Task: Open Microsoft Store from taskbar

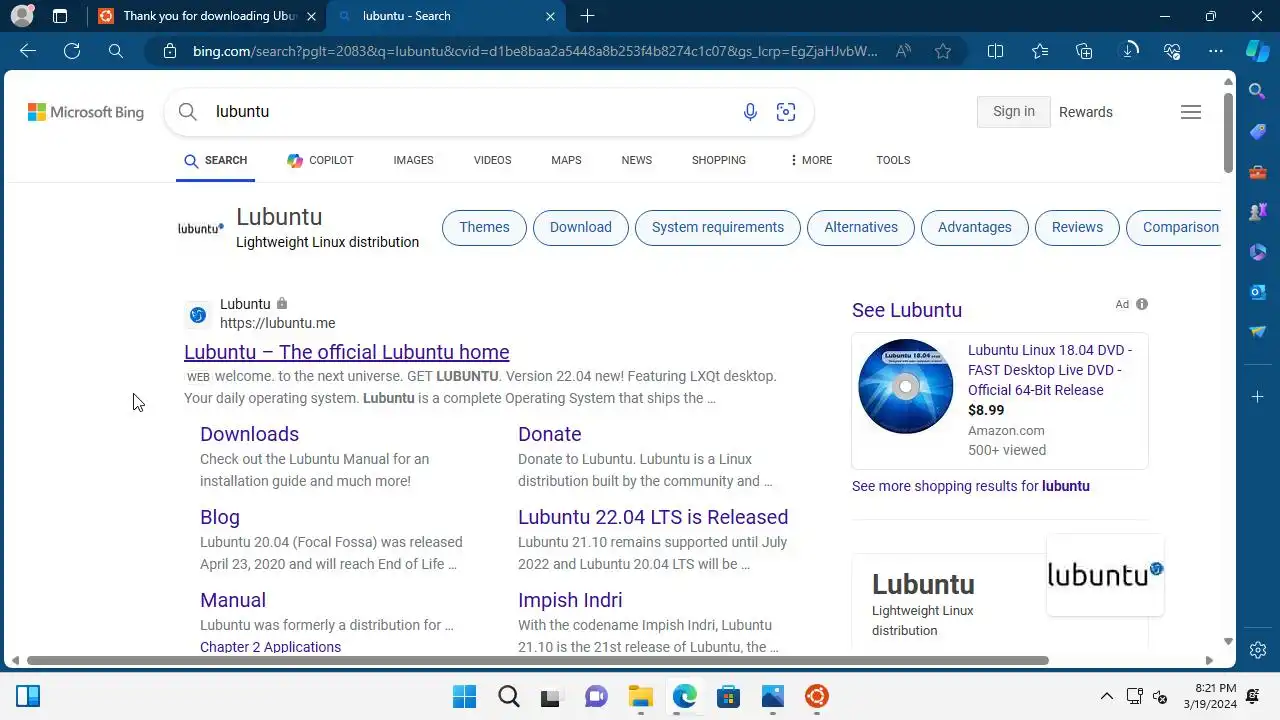Action: 728,696
